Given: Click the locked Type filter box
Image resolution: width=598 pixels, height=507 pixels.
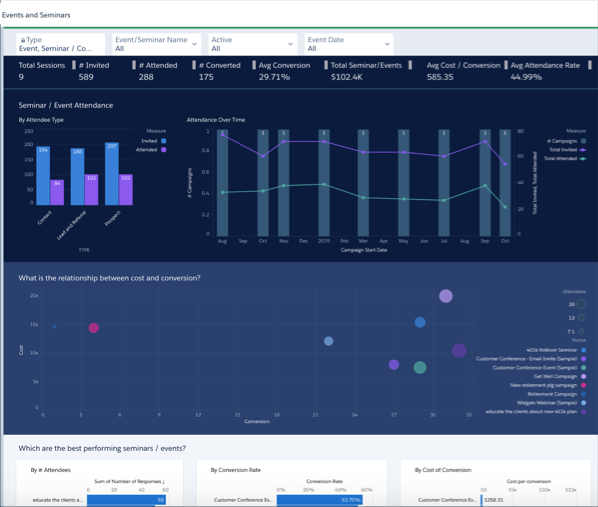Looking at the screenshot, I should (x=61, y=44).
